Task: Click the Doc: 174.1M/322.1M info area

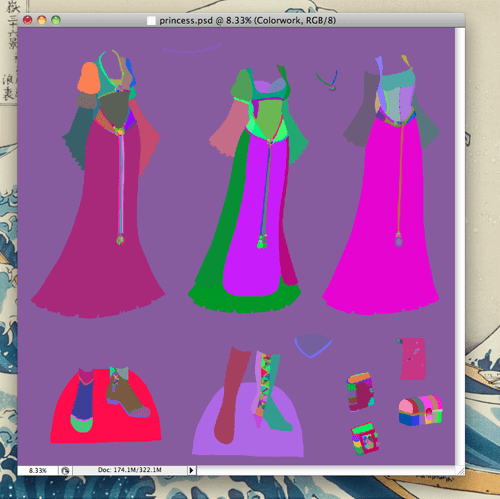Action: pos(130,470)
